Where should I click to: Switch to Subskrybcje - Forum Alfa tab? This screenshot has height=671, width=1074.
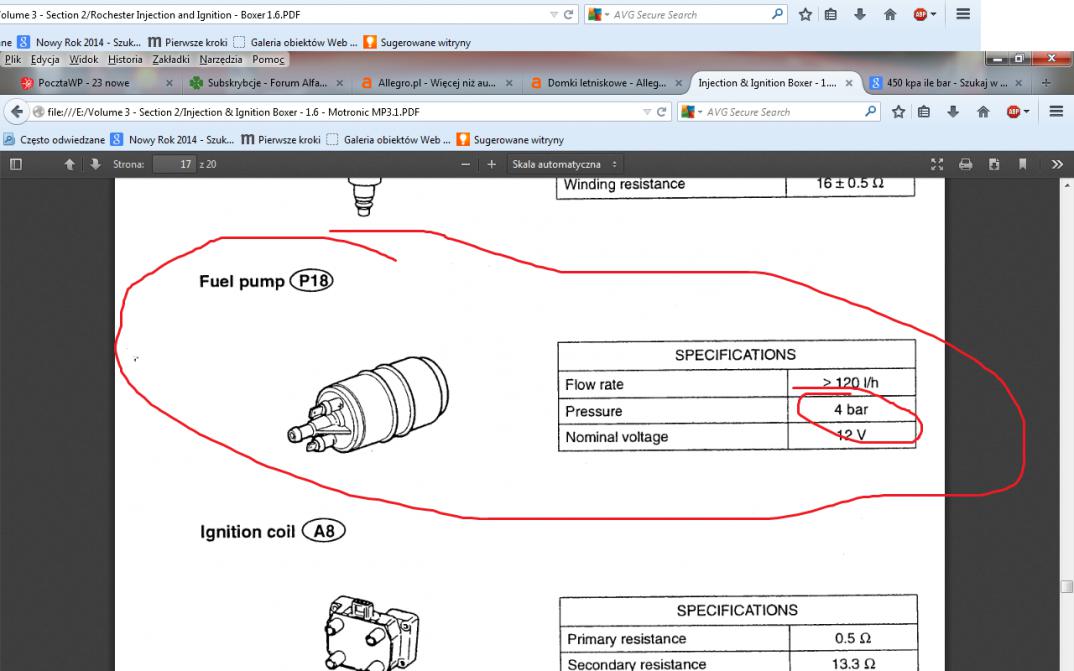pyautogui.click(x=267, y=83)
